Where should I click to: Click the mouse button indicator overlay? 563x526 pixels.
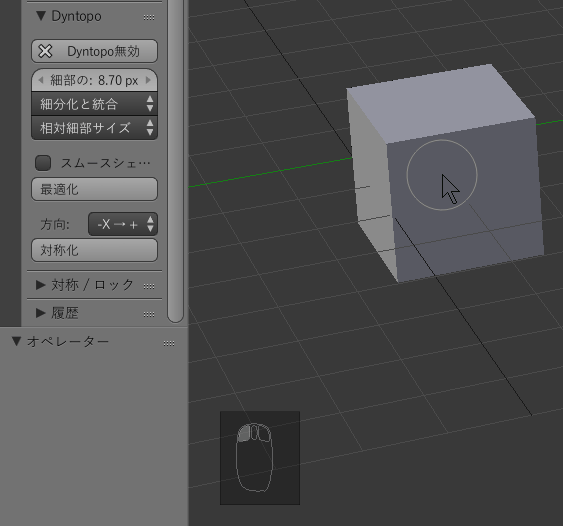click(260, 458)
